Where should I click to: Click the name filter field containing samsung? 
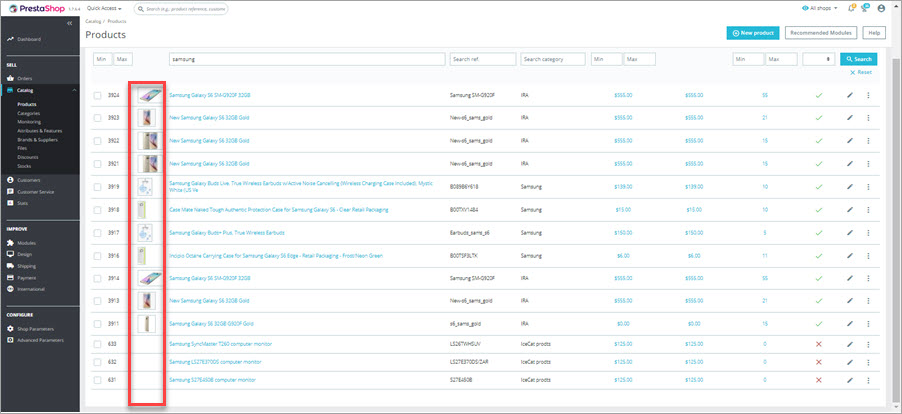click(x=307, y=59)
